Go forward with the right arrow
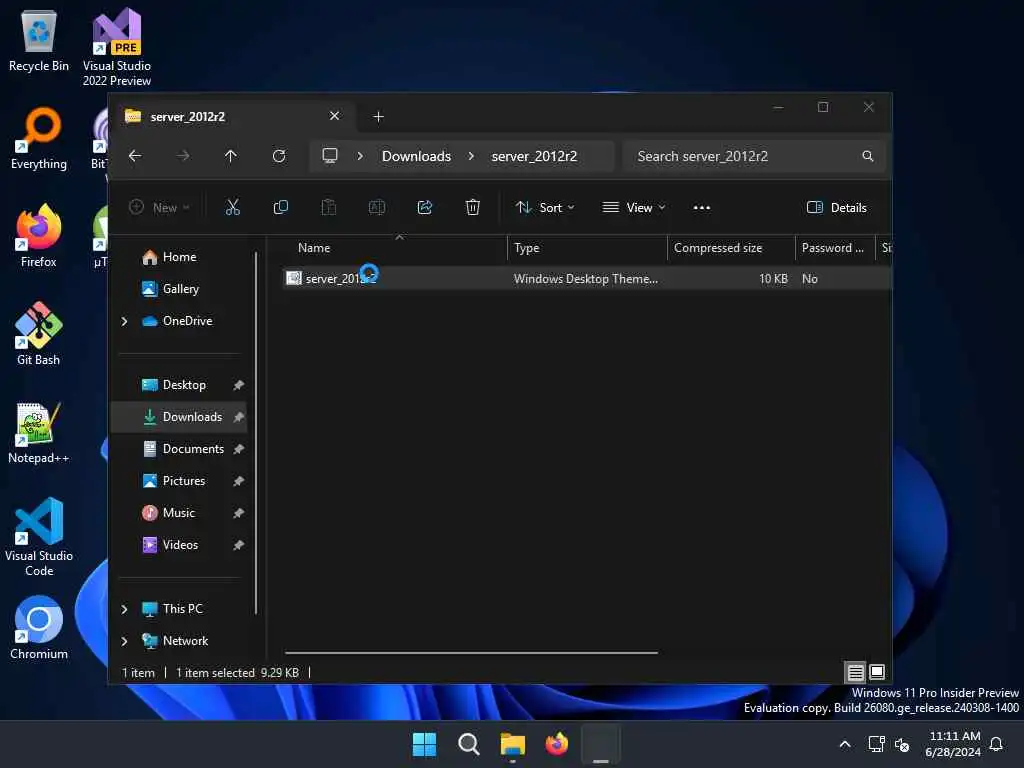The width and height of the screenshot is (1024, 768). [x=183, y=156]
